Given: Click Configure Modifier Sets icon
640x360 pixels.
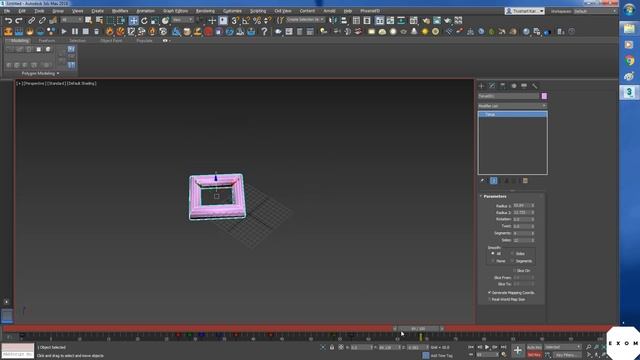Looking at the screenshot, I should 525,180.
